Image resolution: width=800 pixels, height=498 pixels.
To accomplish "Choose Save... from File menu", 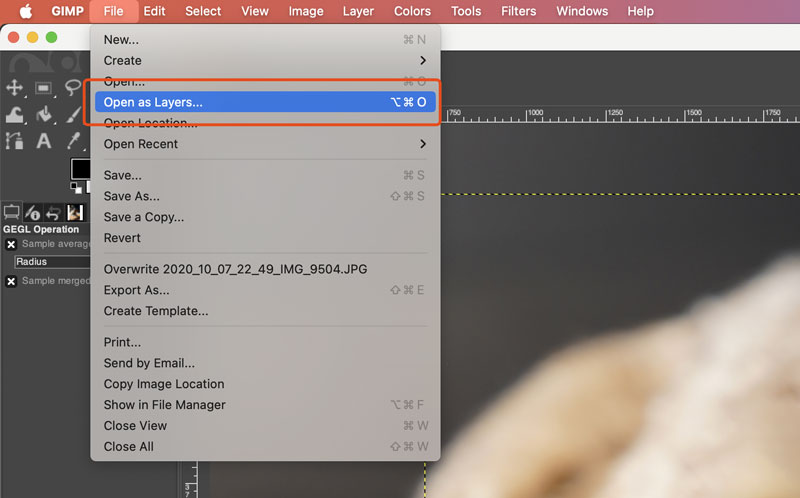I will click(265, 175).
